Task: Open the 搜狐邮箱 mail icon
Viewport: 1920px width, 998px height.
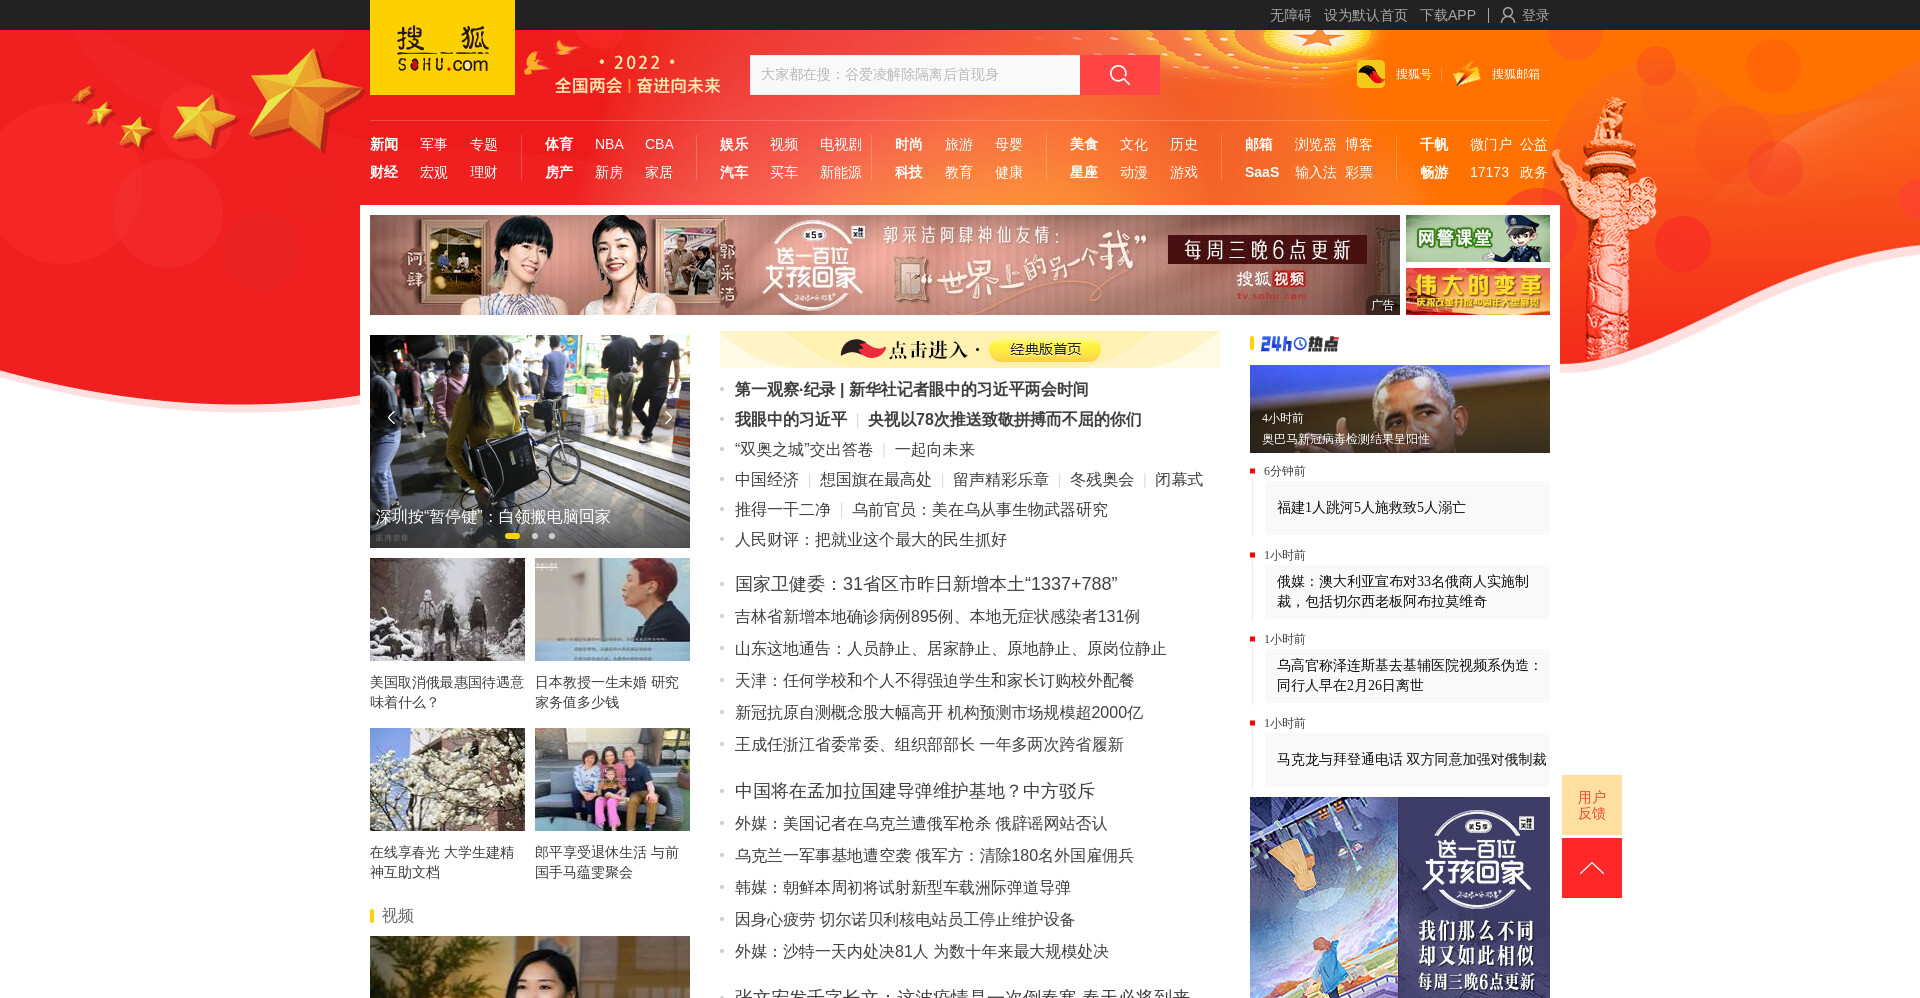Action: click(x=1467, y=74)
